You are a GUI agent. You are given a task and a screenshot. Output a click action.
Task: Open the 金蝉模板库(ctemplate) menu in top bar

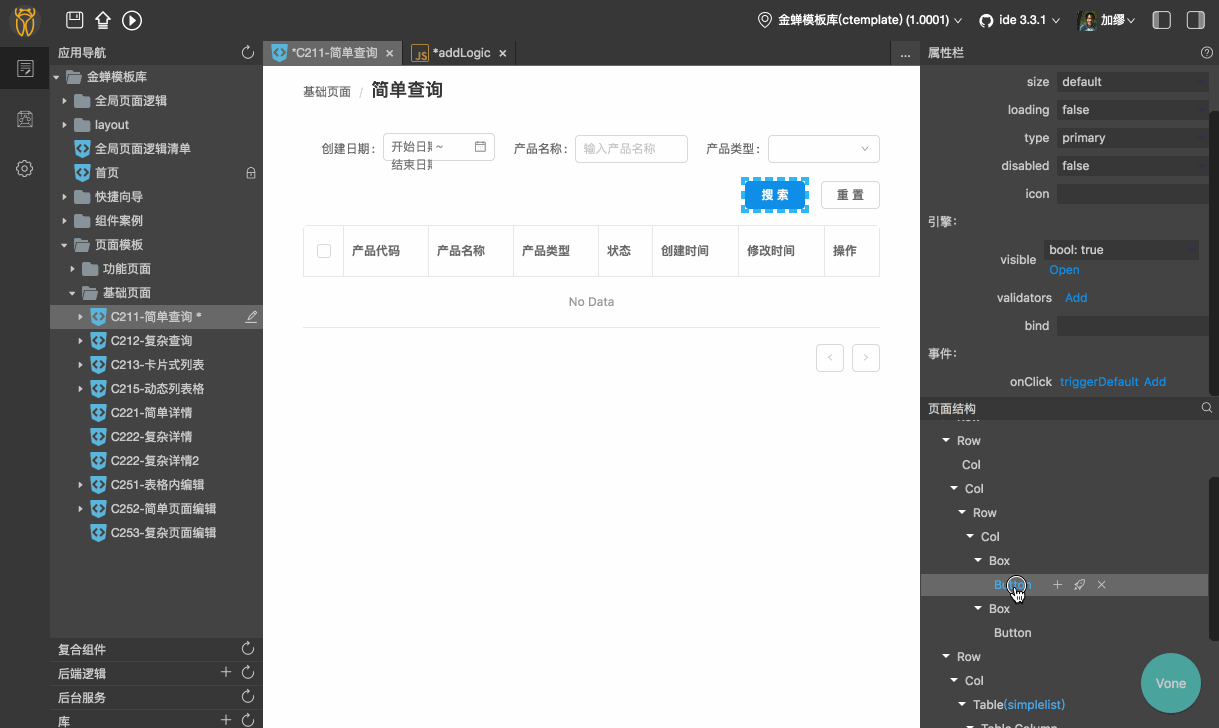click(x=861, y=18)
